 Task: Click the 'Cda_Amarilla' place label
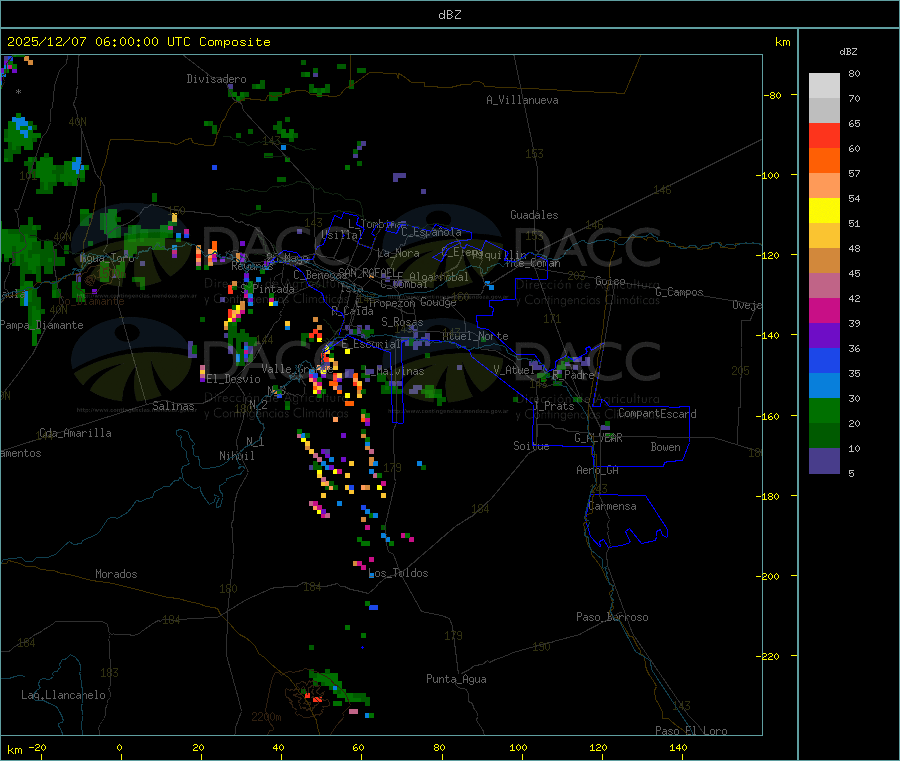[75, 433]
